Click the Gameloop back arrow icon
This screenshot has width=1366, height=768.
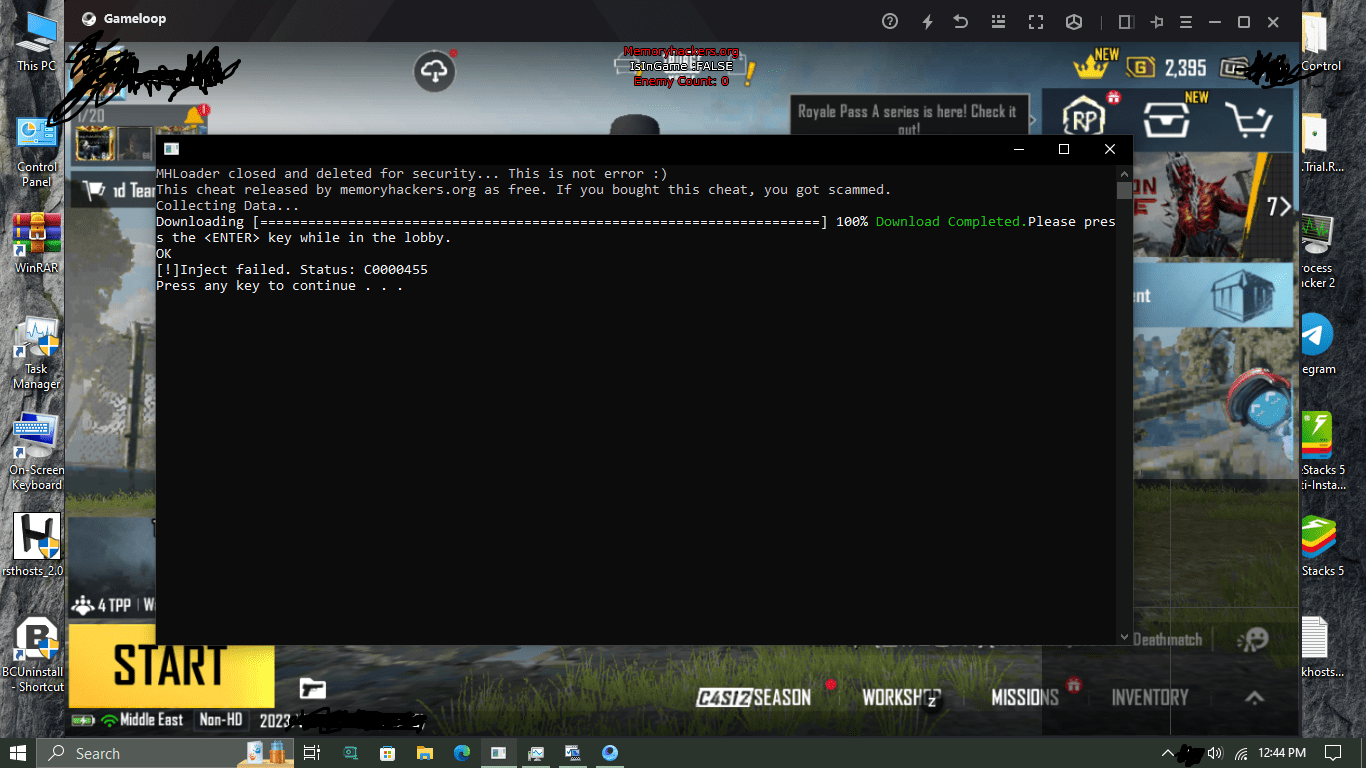tap(961, 21)
